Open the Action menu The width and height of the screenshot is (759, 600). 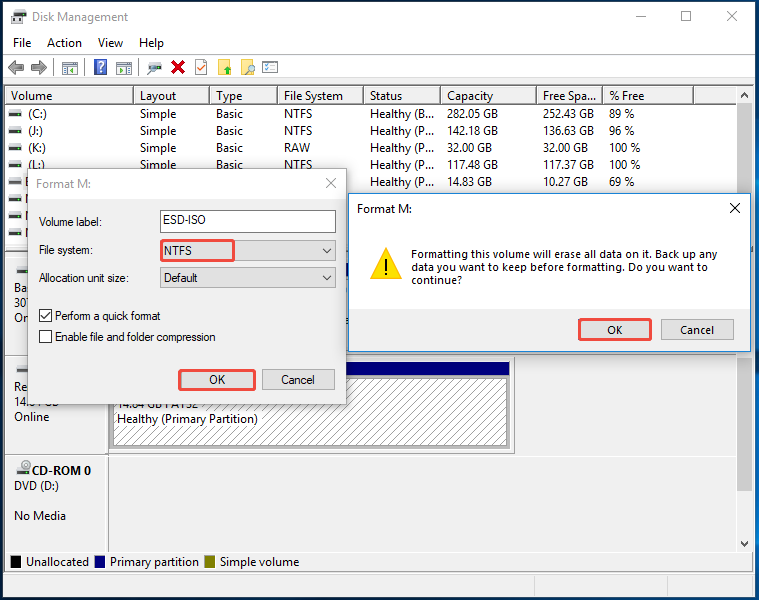tap(64, 43)
